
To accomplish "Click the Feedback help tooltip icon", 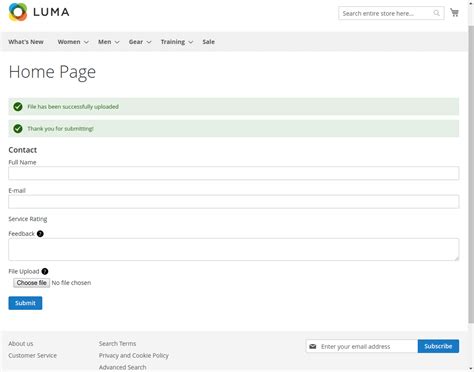I will tap(40, 234).
